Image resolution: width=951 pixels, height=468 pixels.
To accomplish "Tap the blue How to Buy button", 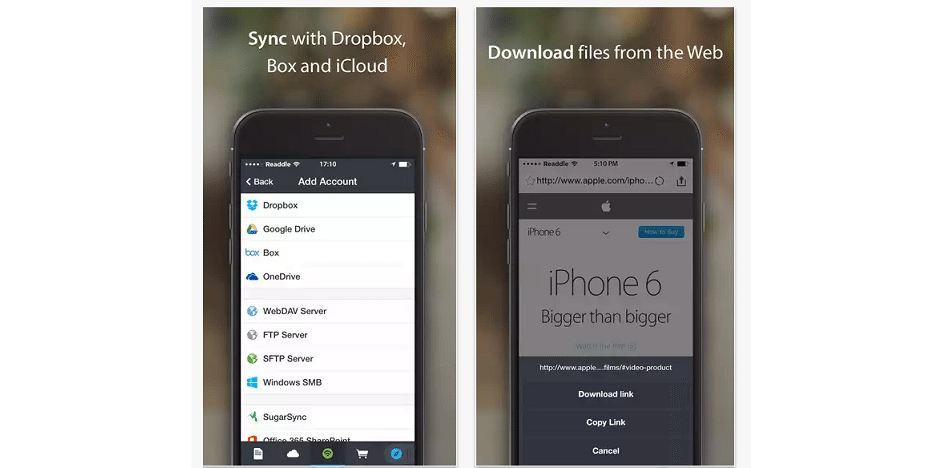I will click(661, 232).
